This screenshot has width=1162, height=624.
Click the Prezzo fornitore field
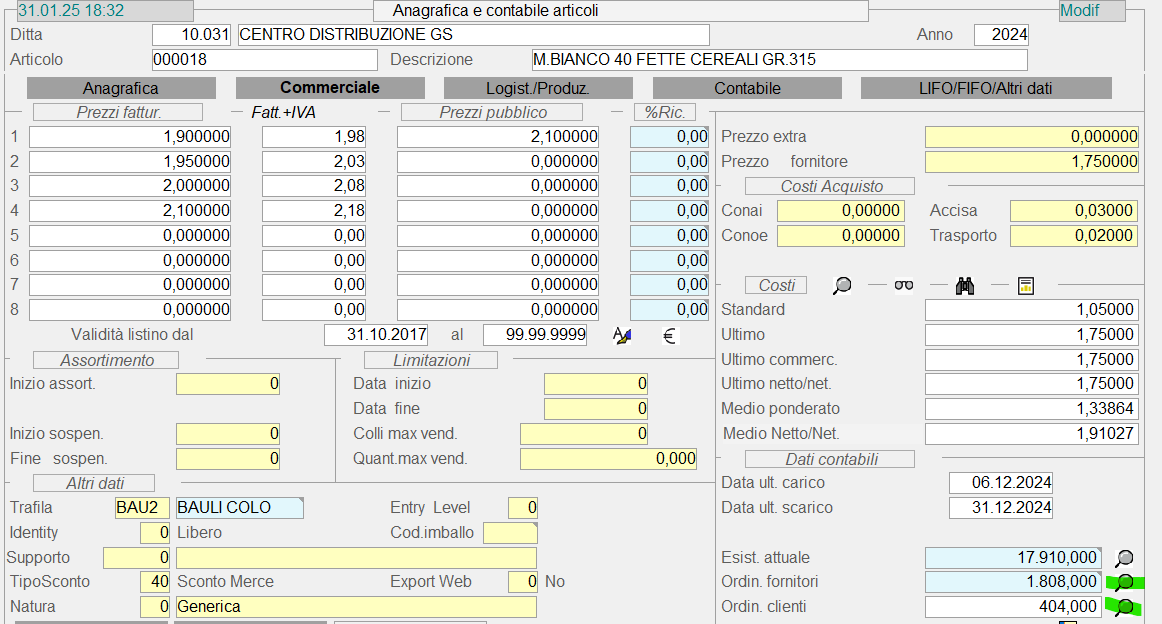pyautogui.click(x=1031, y=161)
